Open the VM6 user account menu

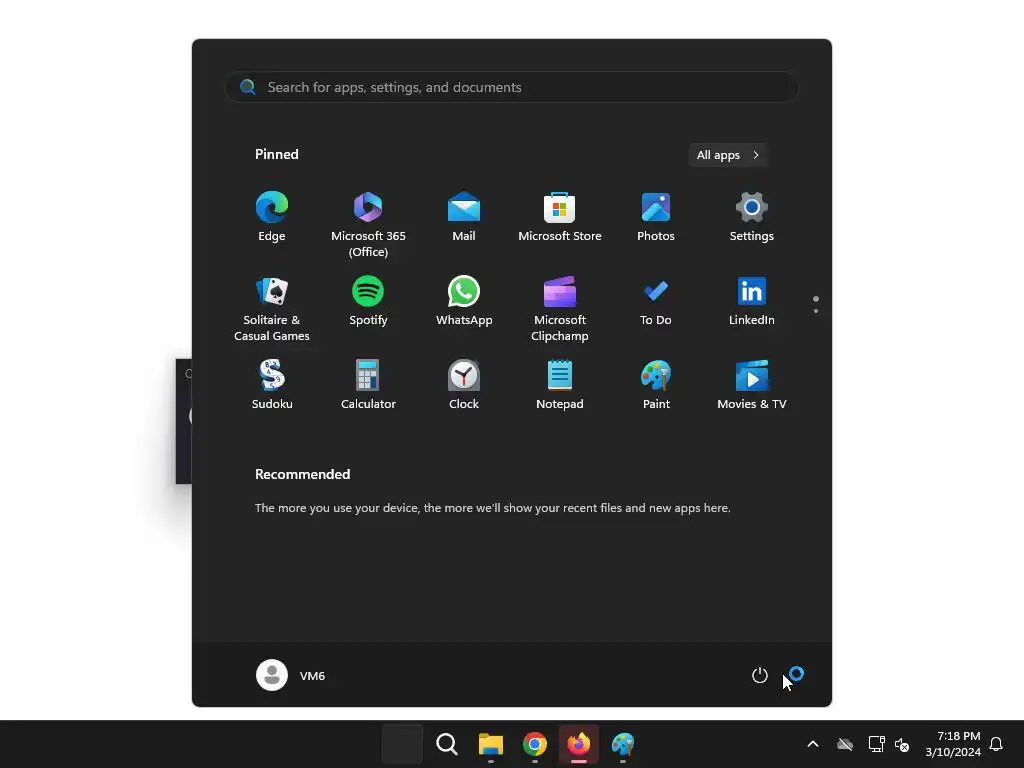tap(291, 675)
